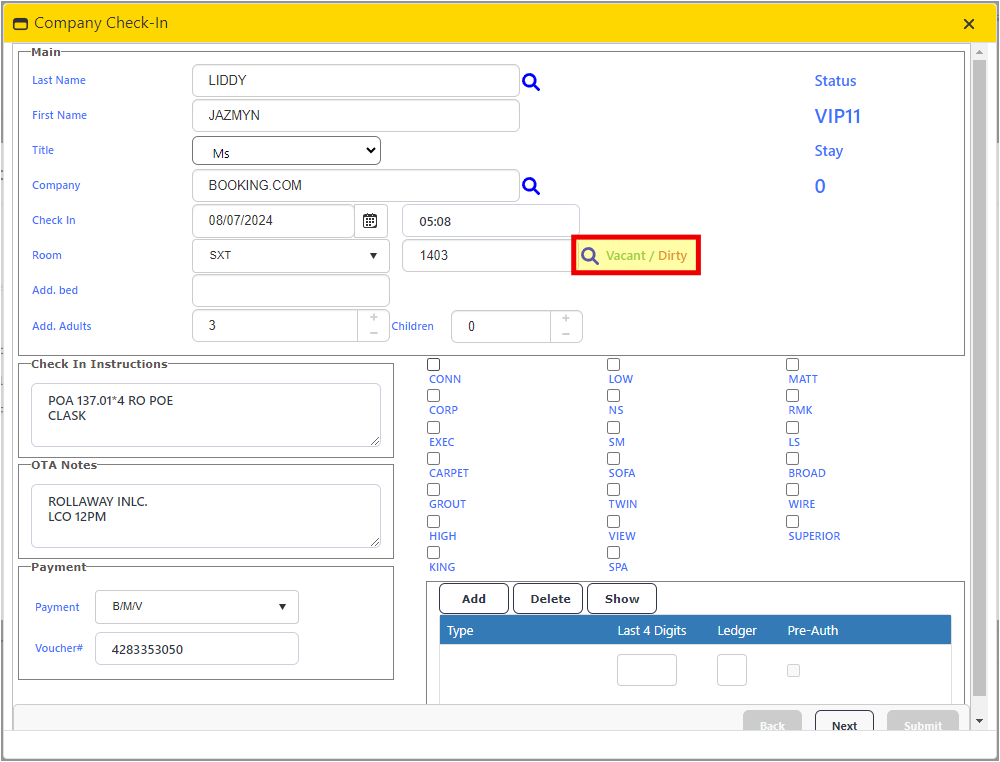Tick the CONN checkbox
Viewport: 1000px width, 762px height.
[x=434, y=364]
